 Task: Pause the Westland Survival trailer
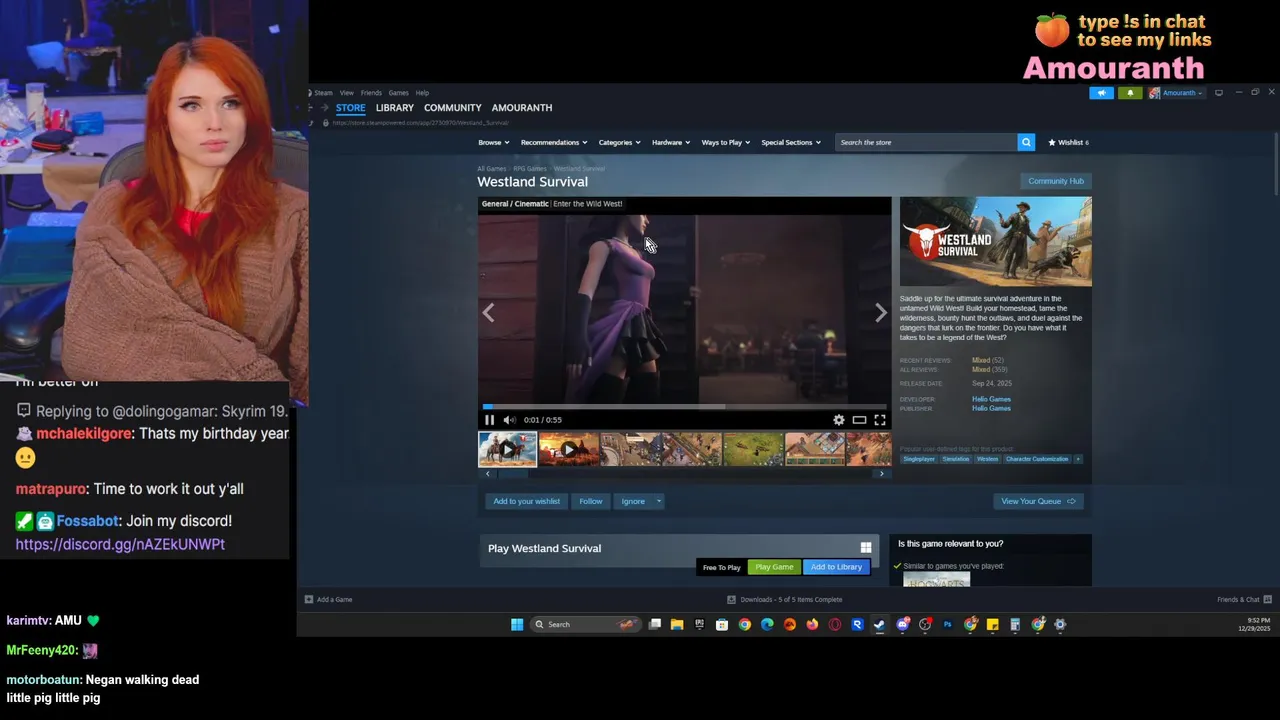tap(489, 420)
